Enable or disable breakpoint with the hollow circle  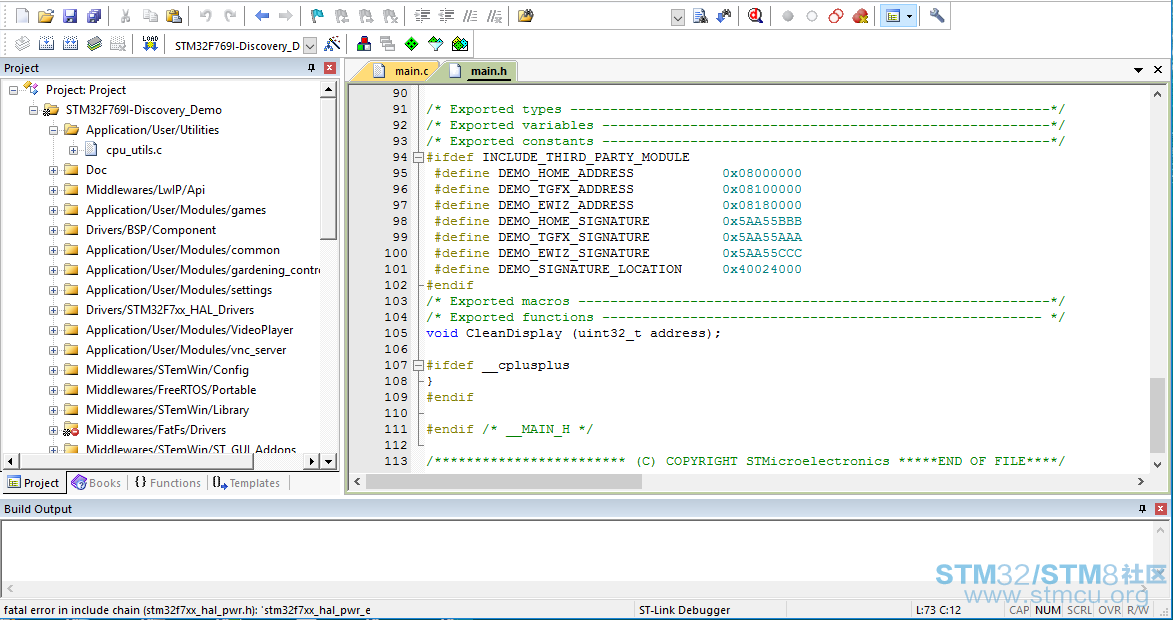pyautogui.click(x=812, y=16)
